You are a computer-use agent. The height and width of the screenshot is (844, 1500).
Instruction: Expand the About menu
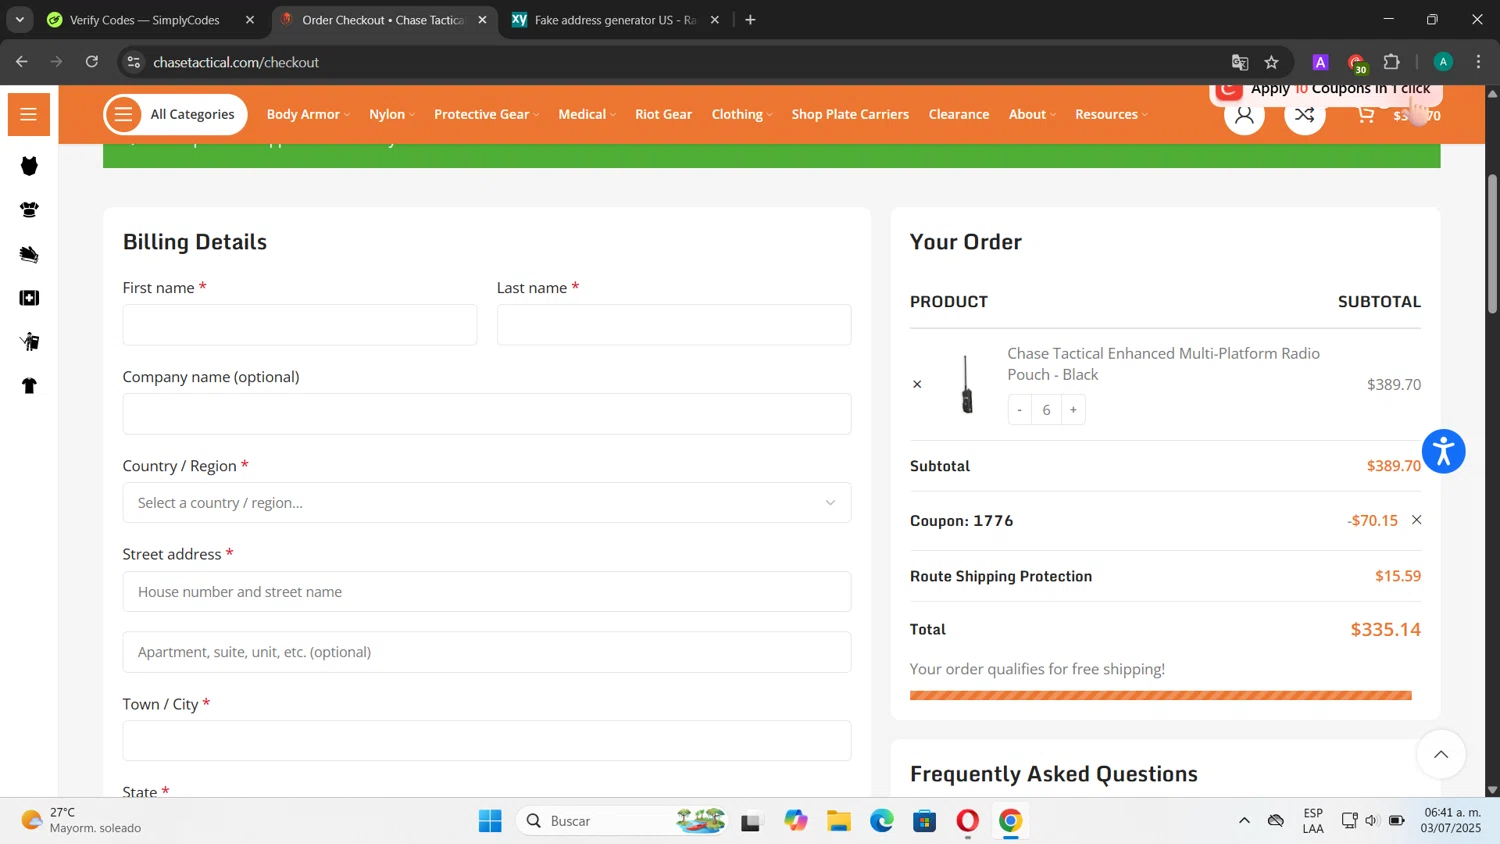click(1032, 114)
